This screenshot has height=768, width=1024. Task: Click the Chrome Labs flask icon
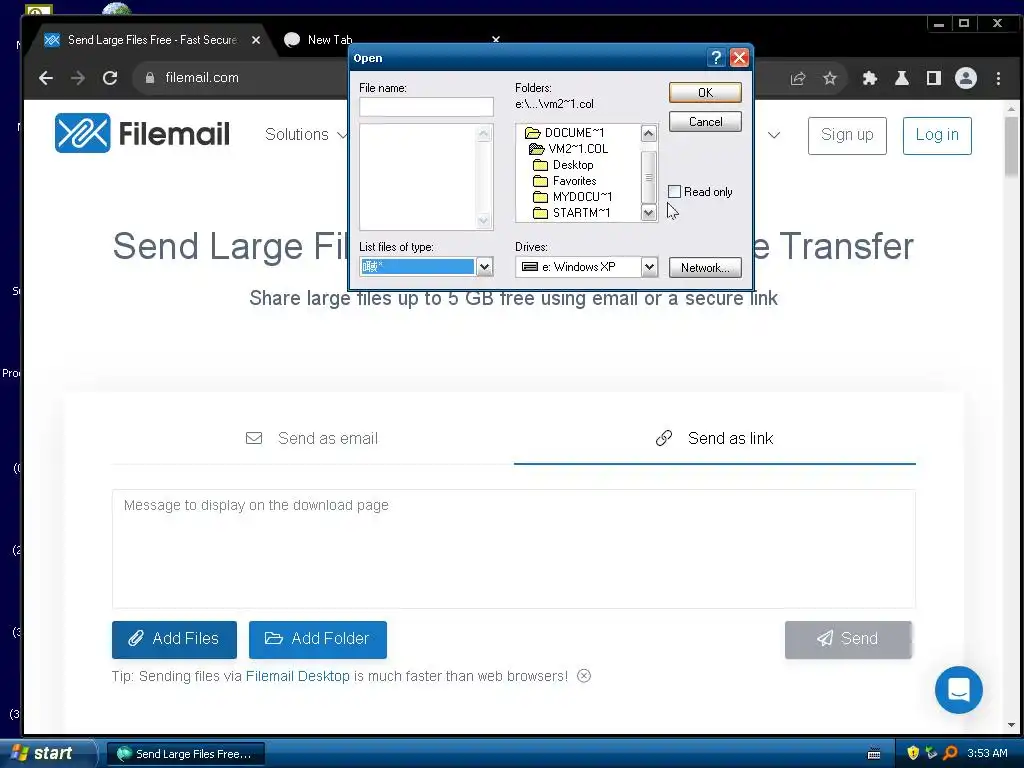(x=901, y=79)
